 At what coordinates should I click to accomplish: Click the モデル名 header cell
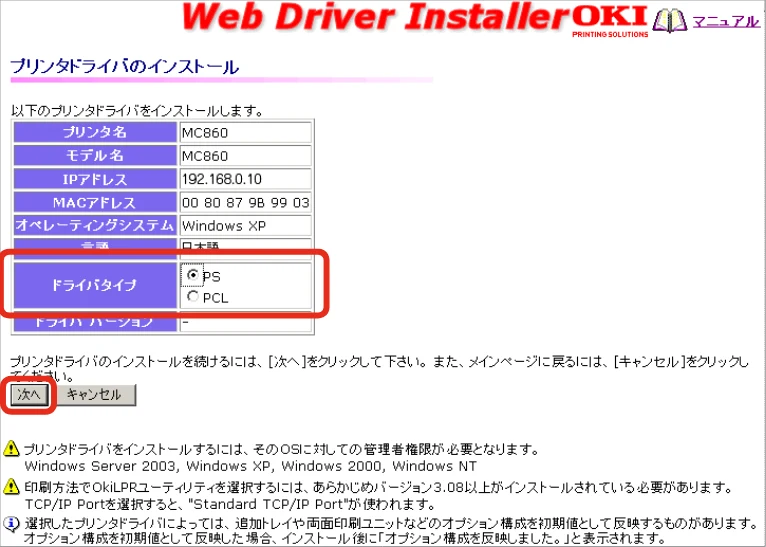click(95, 156)
